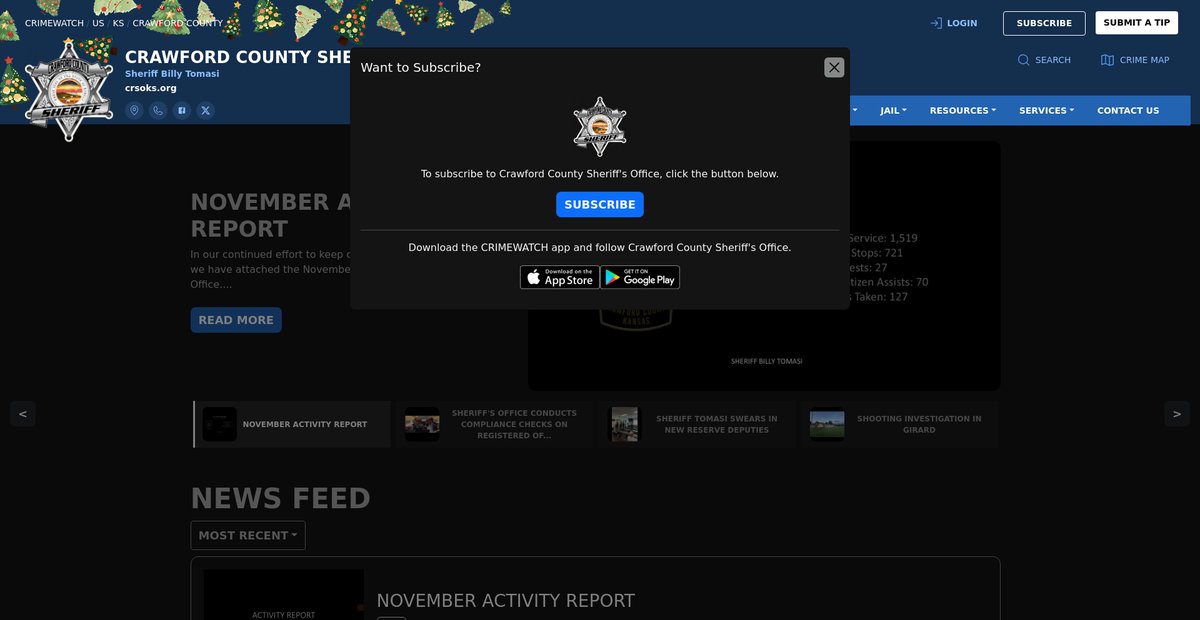Select Compliance Checks carousel item

[494, 424]
